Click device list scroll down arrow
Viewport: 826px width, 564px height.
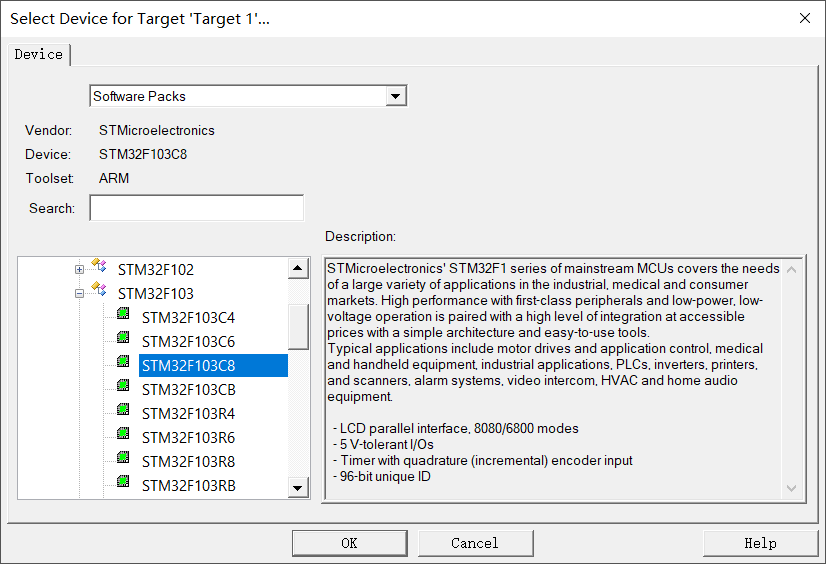(x=298, y=488)
